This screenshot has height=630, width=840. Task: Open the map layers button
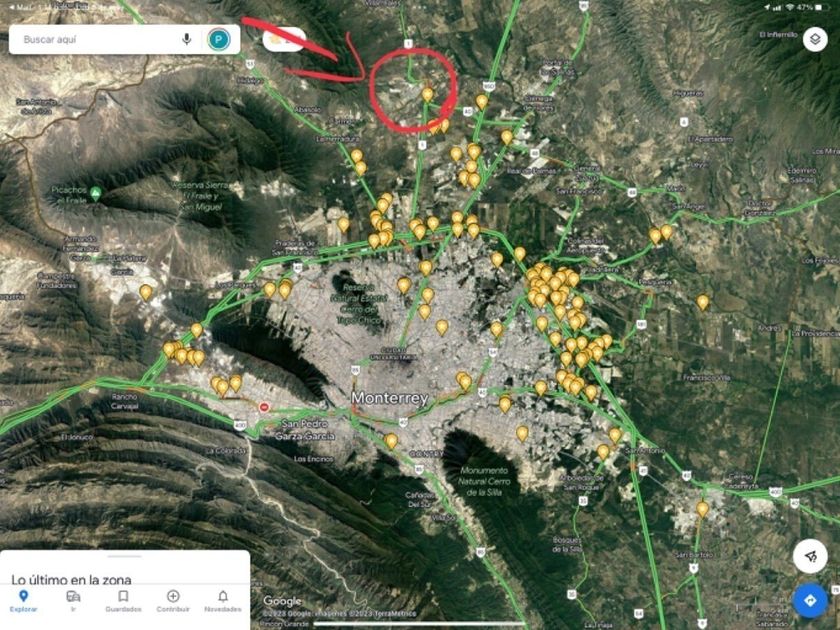pos(815,40)
